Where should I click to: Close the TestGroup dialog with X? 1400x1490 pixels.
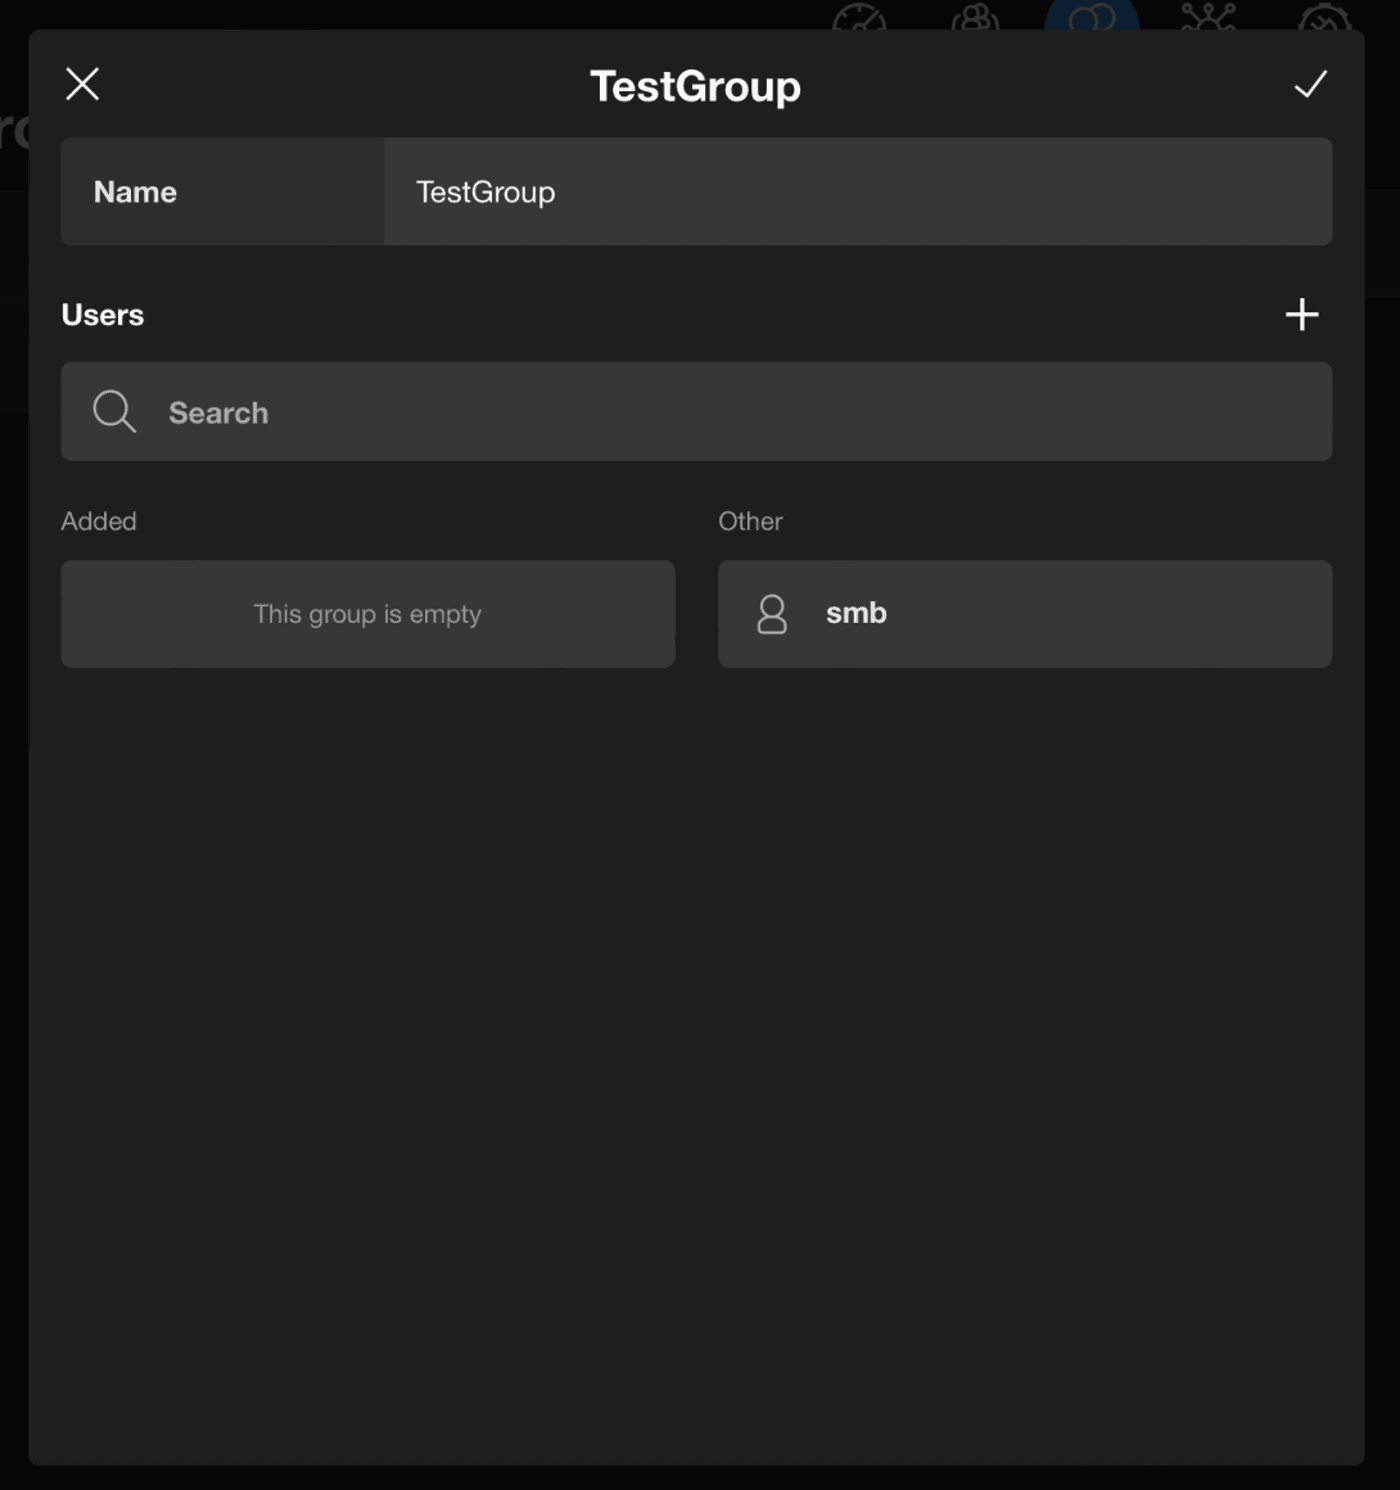click(x=82, y=84)
